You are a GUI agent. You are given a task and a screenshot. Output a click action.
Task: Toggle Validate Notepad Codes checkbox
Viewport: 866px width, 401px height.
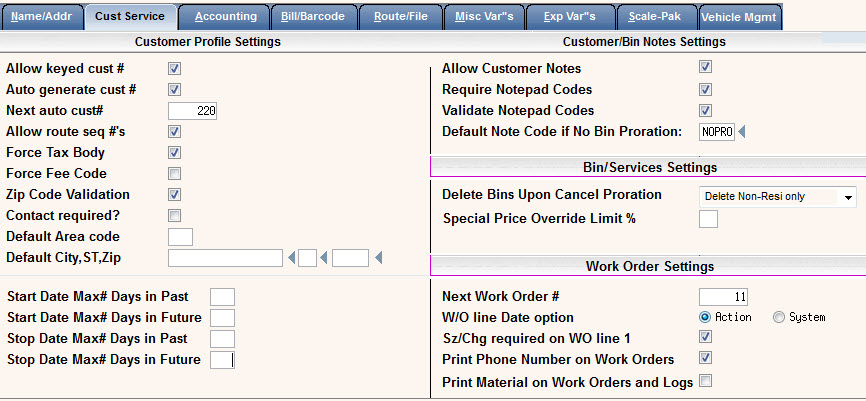tap(705, 110)
